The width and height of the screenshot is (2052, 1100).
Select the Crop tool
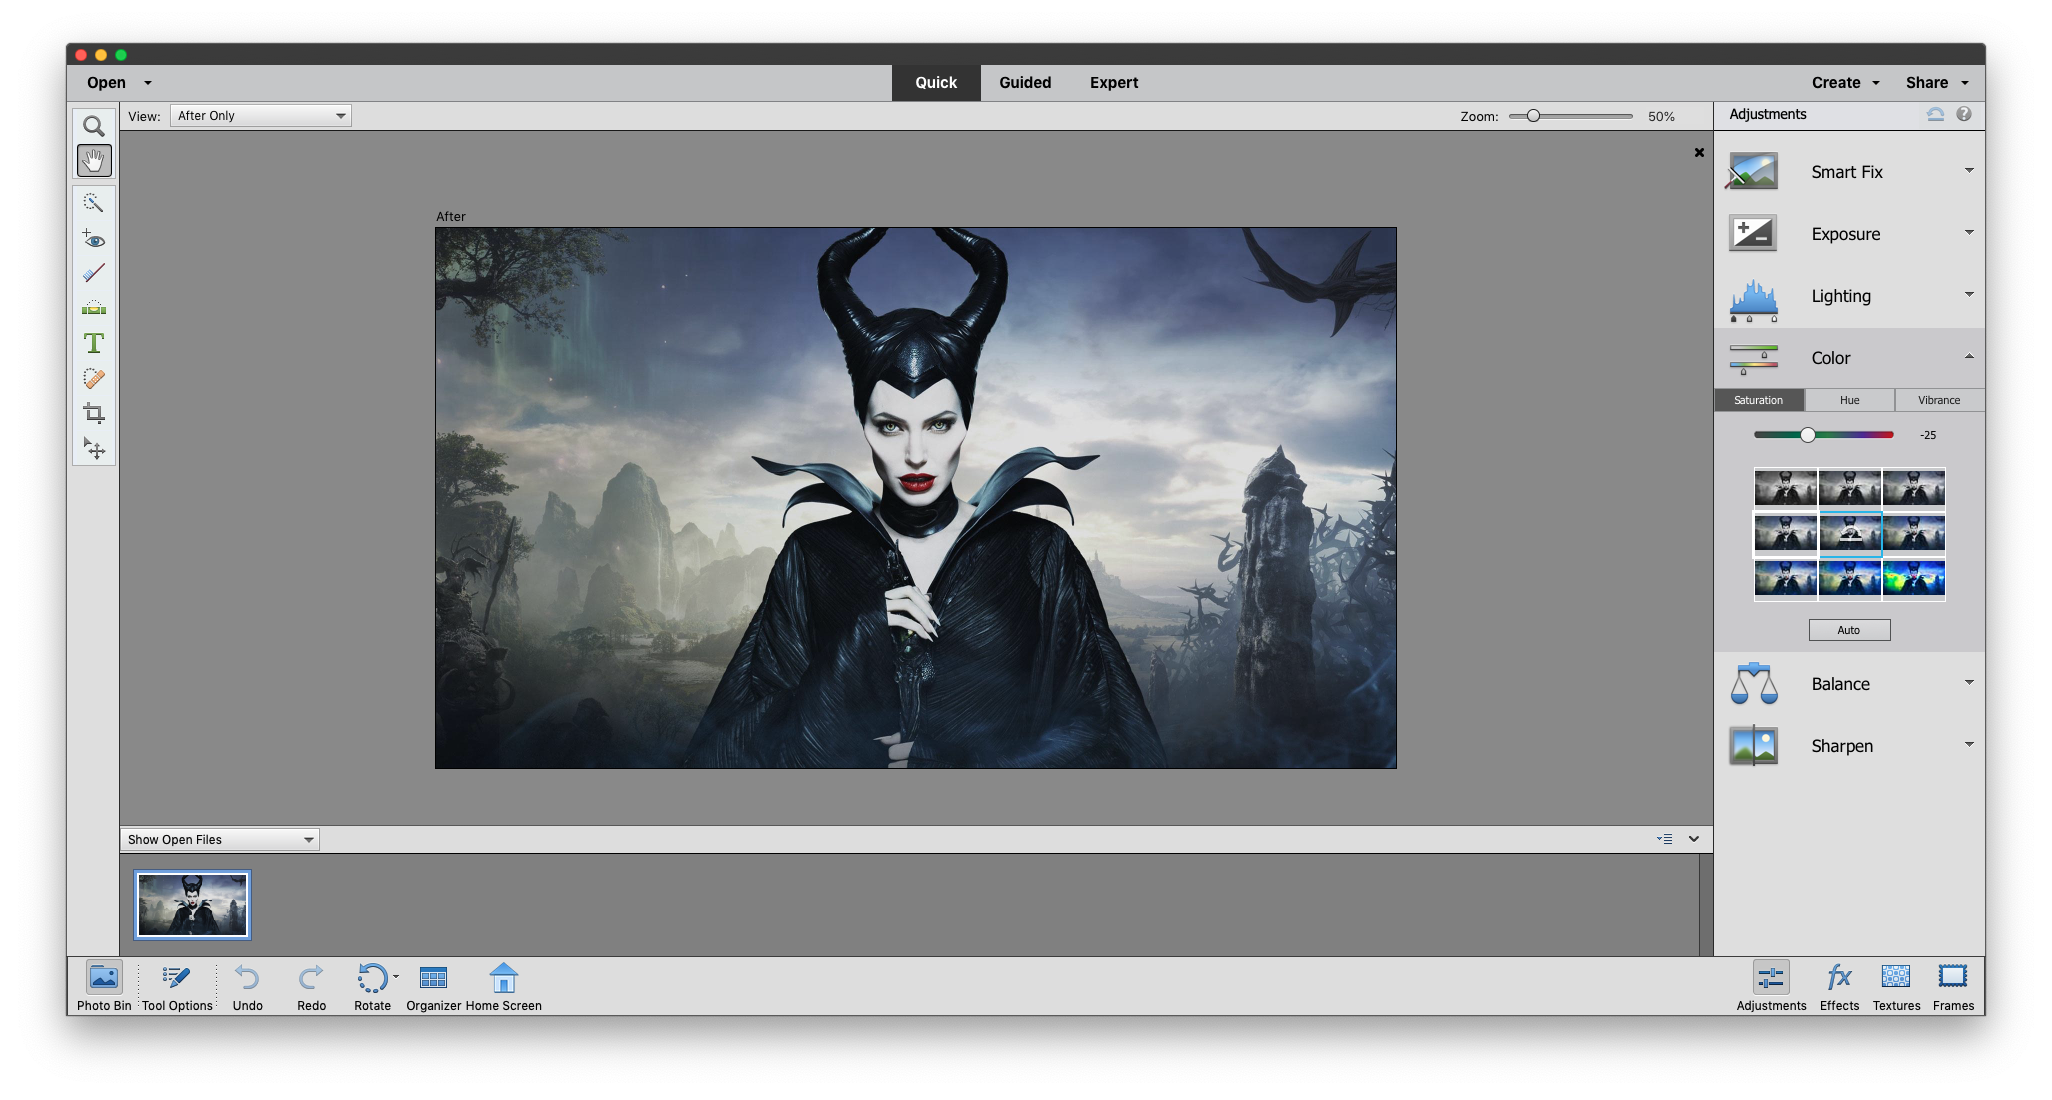[x=93, y=414]
